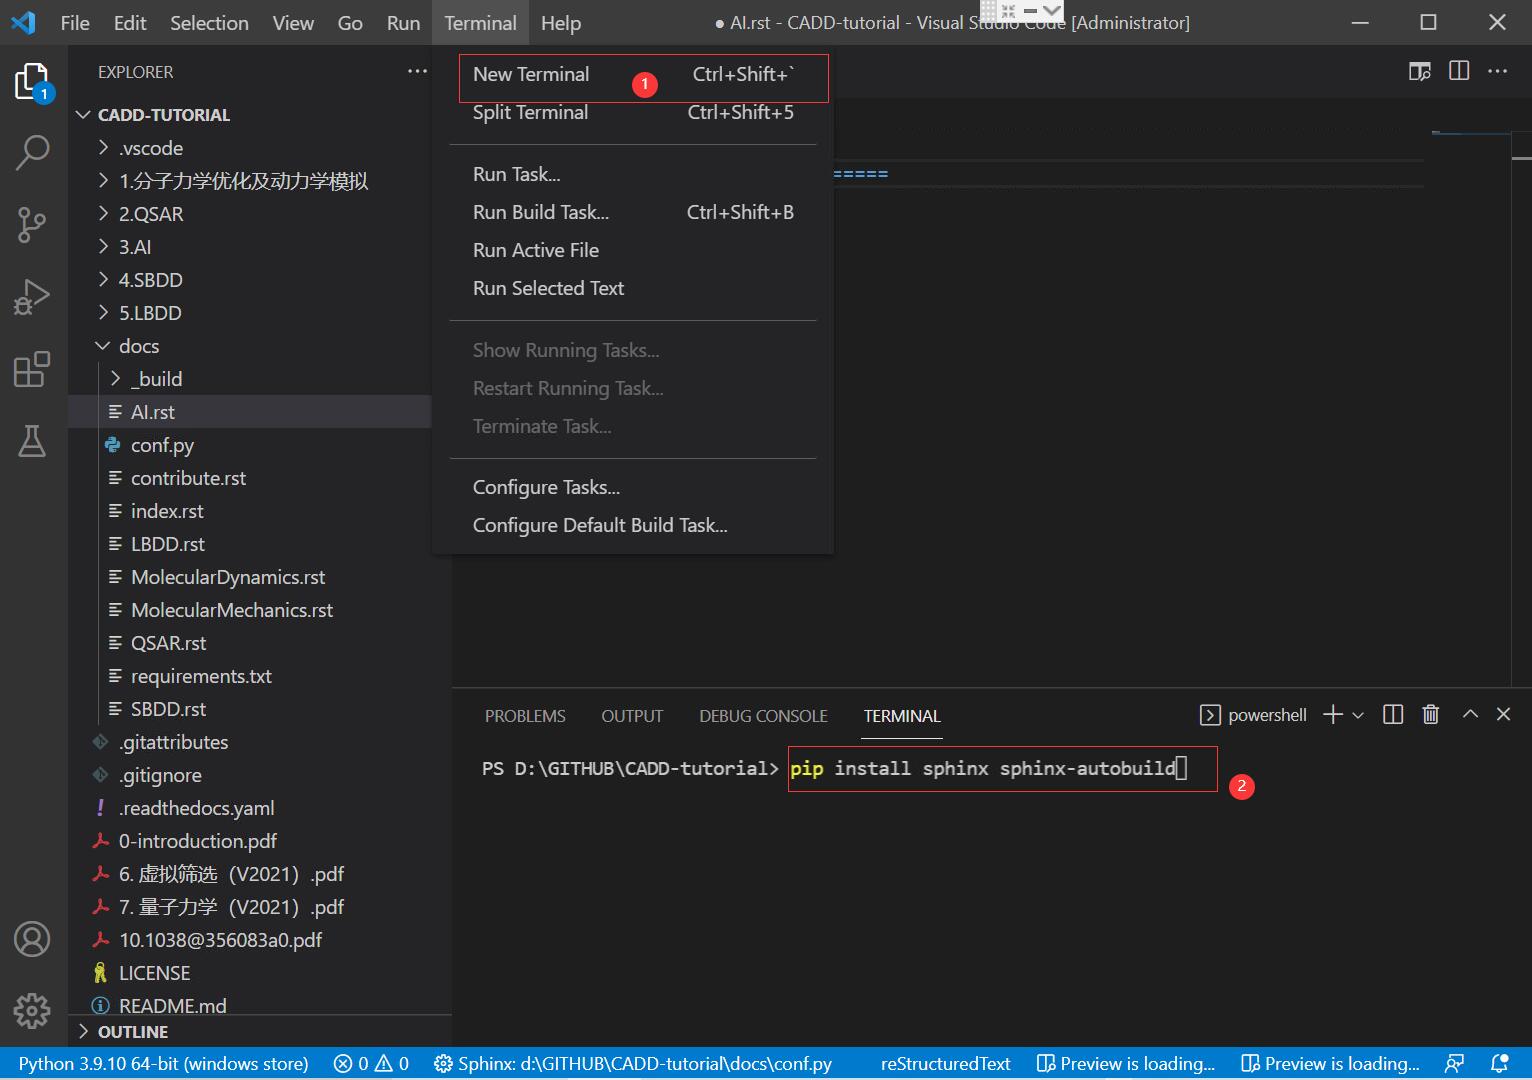Open the Run menu
This screenshot has width=1532, height=1080.
(403, 23)
